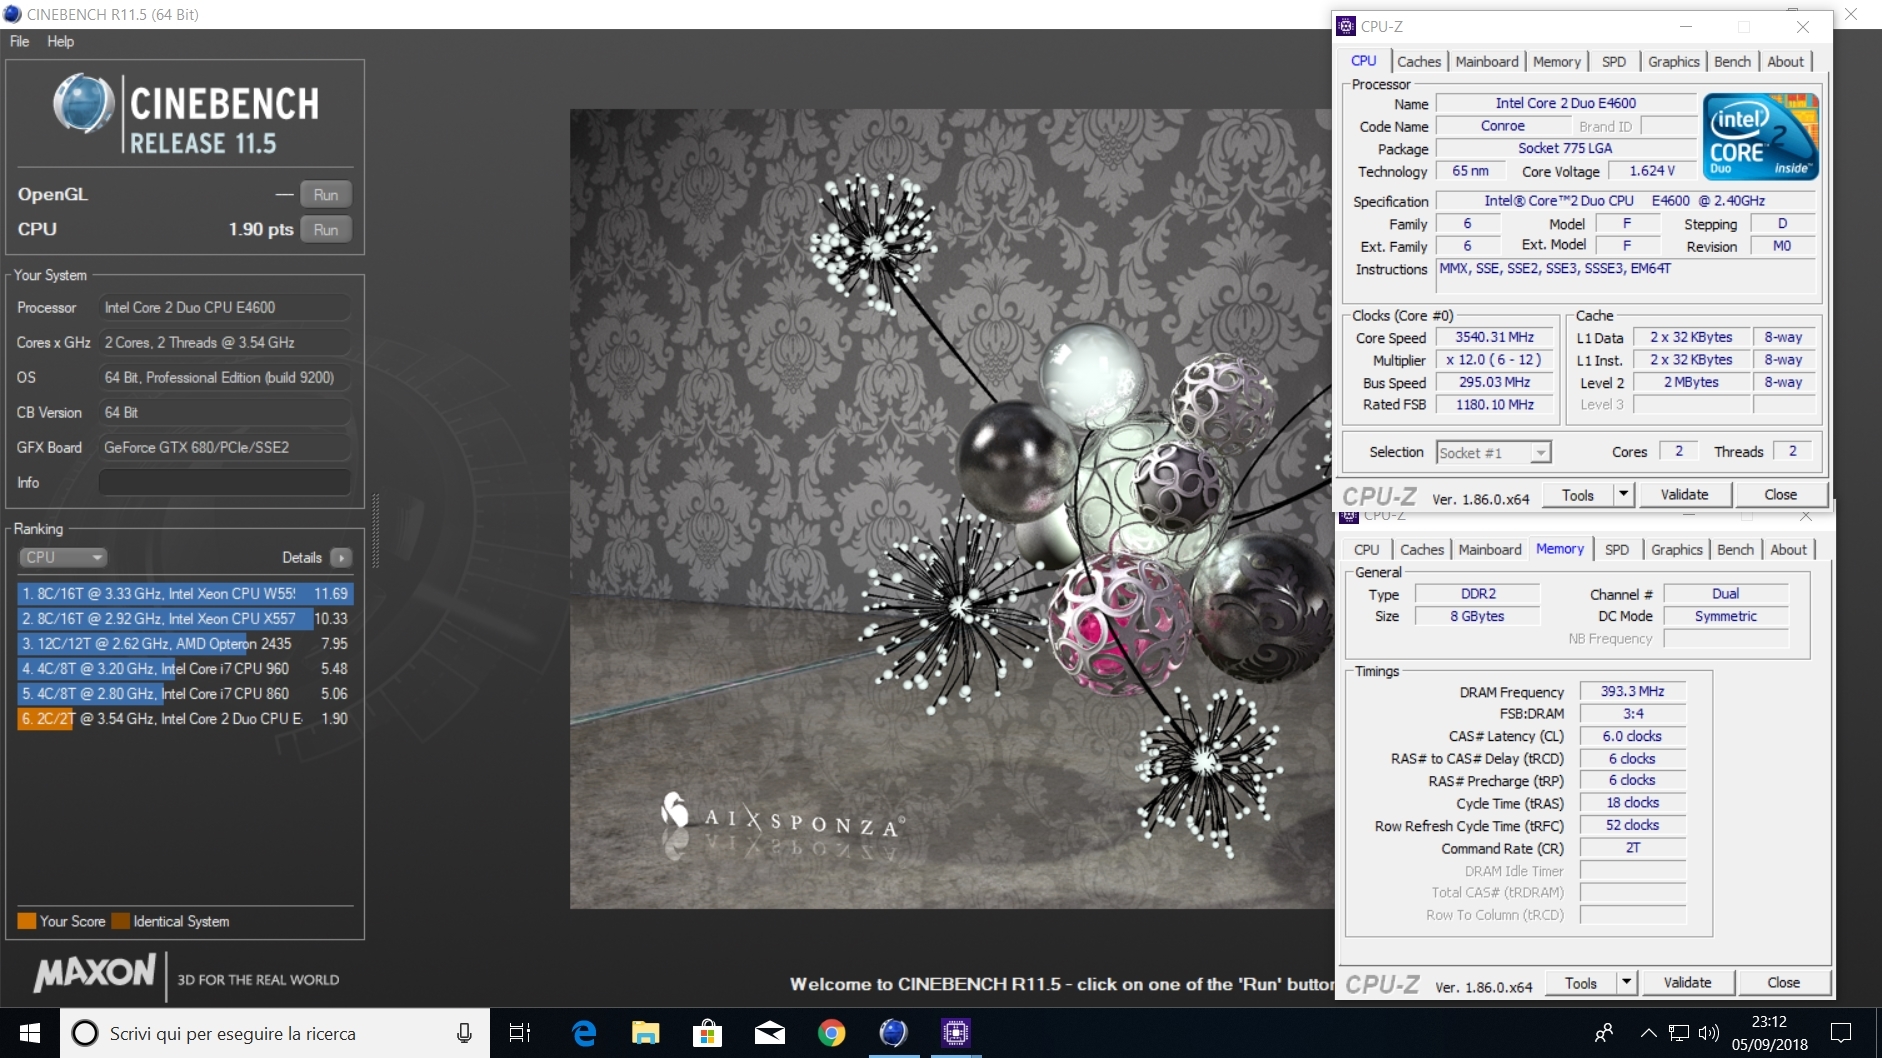Viewport: 1882px width, 1058px height.
Task: Switch to CPU tab in lower CPU-Z window
Action: click(1367, 550)
